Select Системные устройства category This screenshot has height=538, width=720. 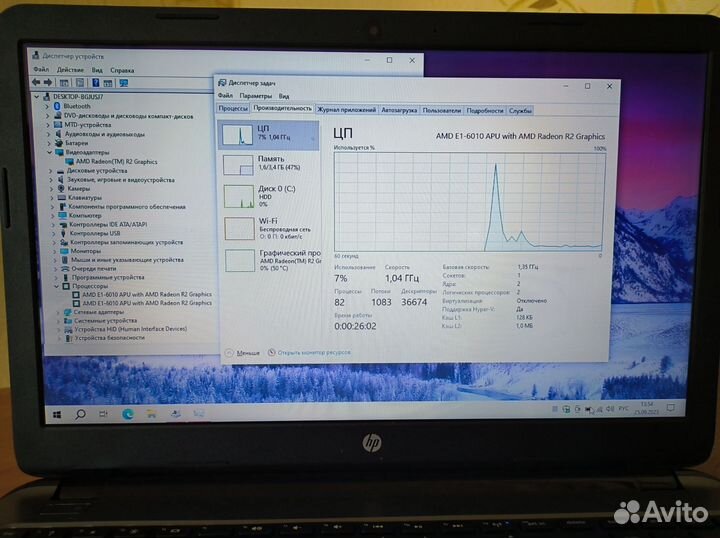click(x=106, y=320)
